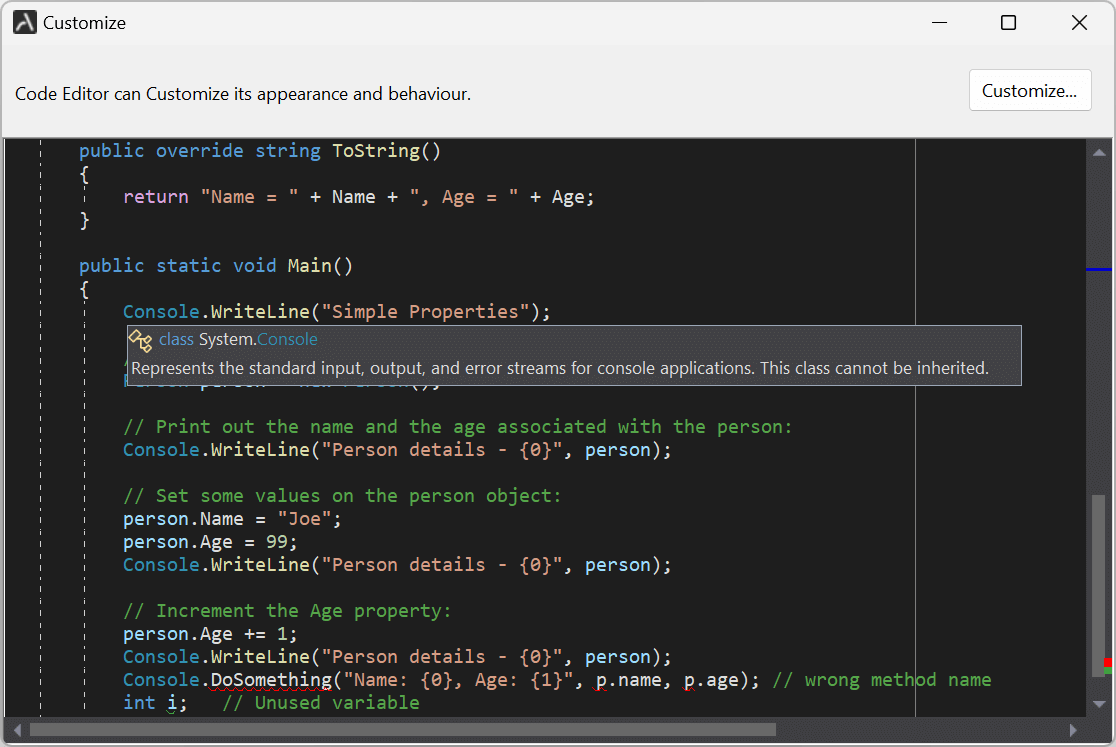Click the Main() method declaration
The width and height of the screenshot is (1116, 747).
click(216, 266)
